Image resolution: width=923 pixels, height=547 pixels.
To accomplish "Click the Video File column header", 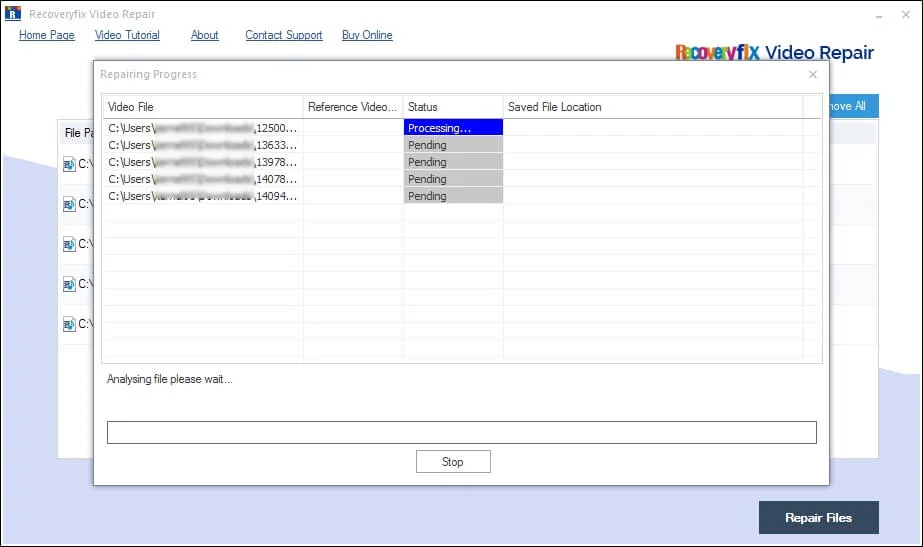I will tap(202, 107).
